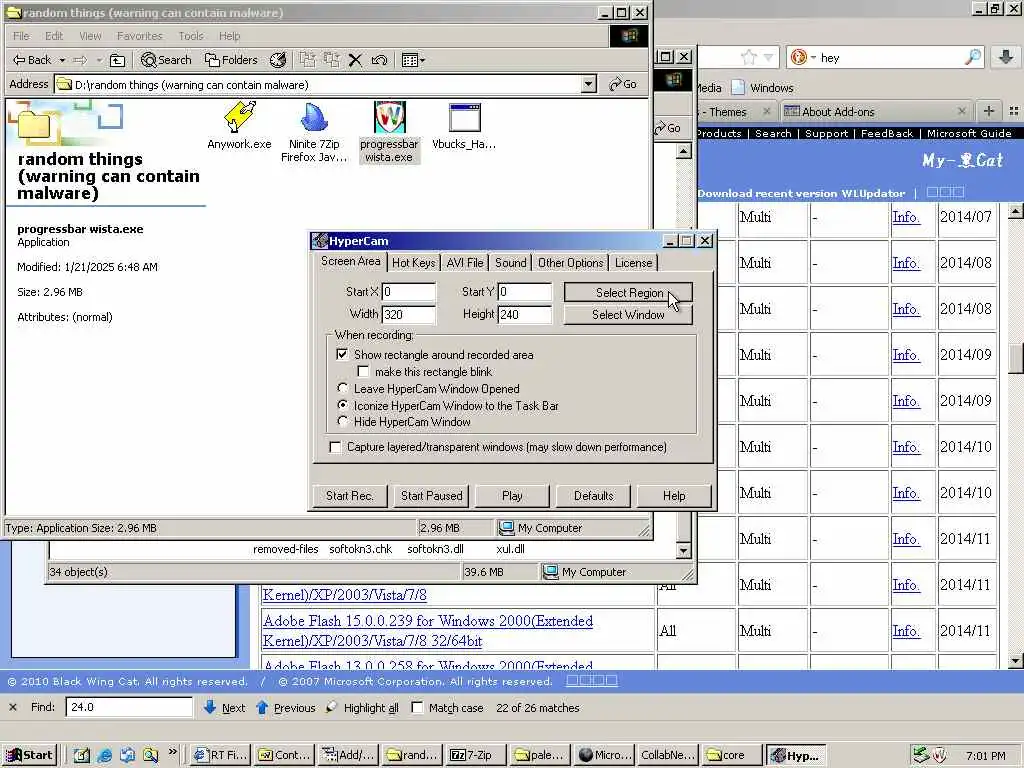Open the Info link for 2014/07 row
This screenshot has width=1024, height=768.
click(x=906, y=217)
